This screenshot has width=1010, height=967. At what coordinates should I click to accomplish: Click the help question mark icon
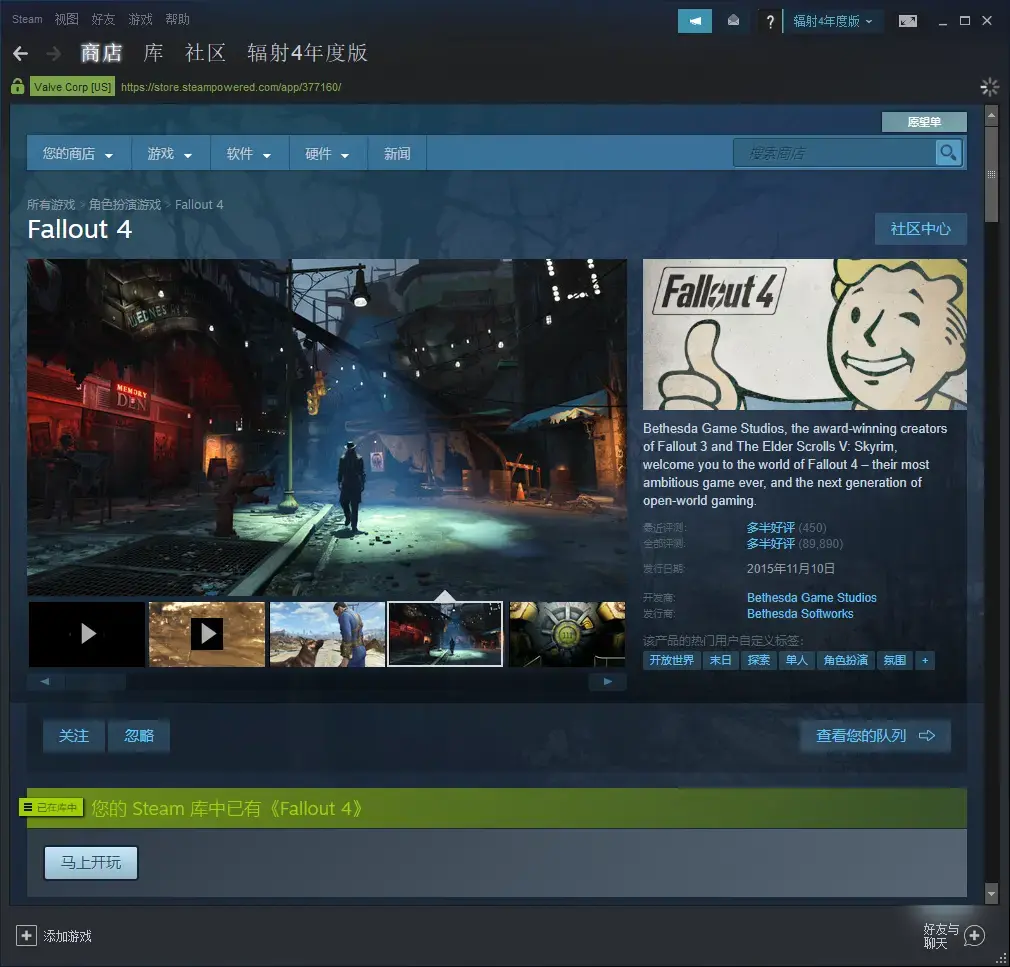(x=770, y=21)
